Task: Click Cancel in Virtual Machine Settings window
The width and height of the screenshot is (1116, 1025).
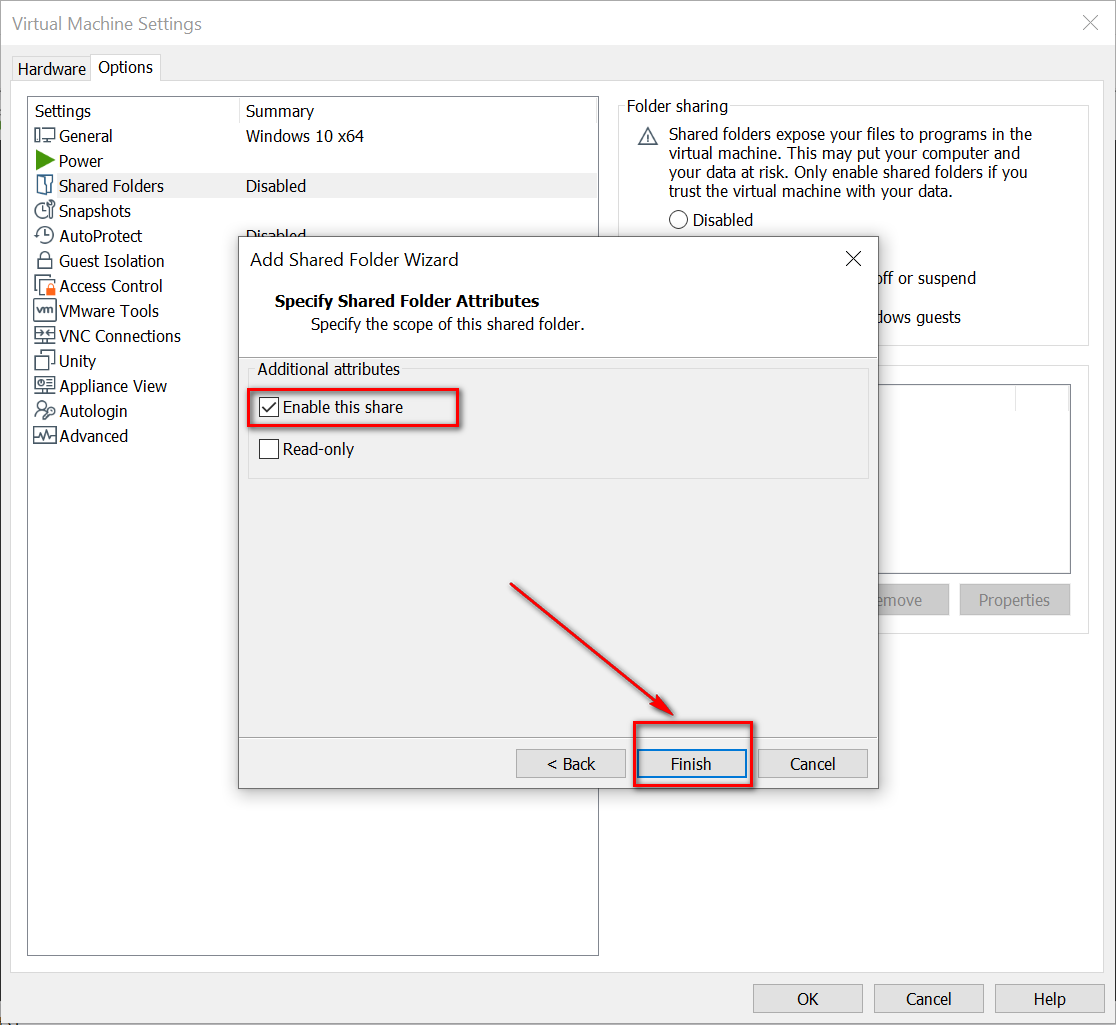Action: (929, 999)
